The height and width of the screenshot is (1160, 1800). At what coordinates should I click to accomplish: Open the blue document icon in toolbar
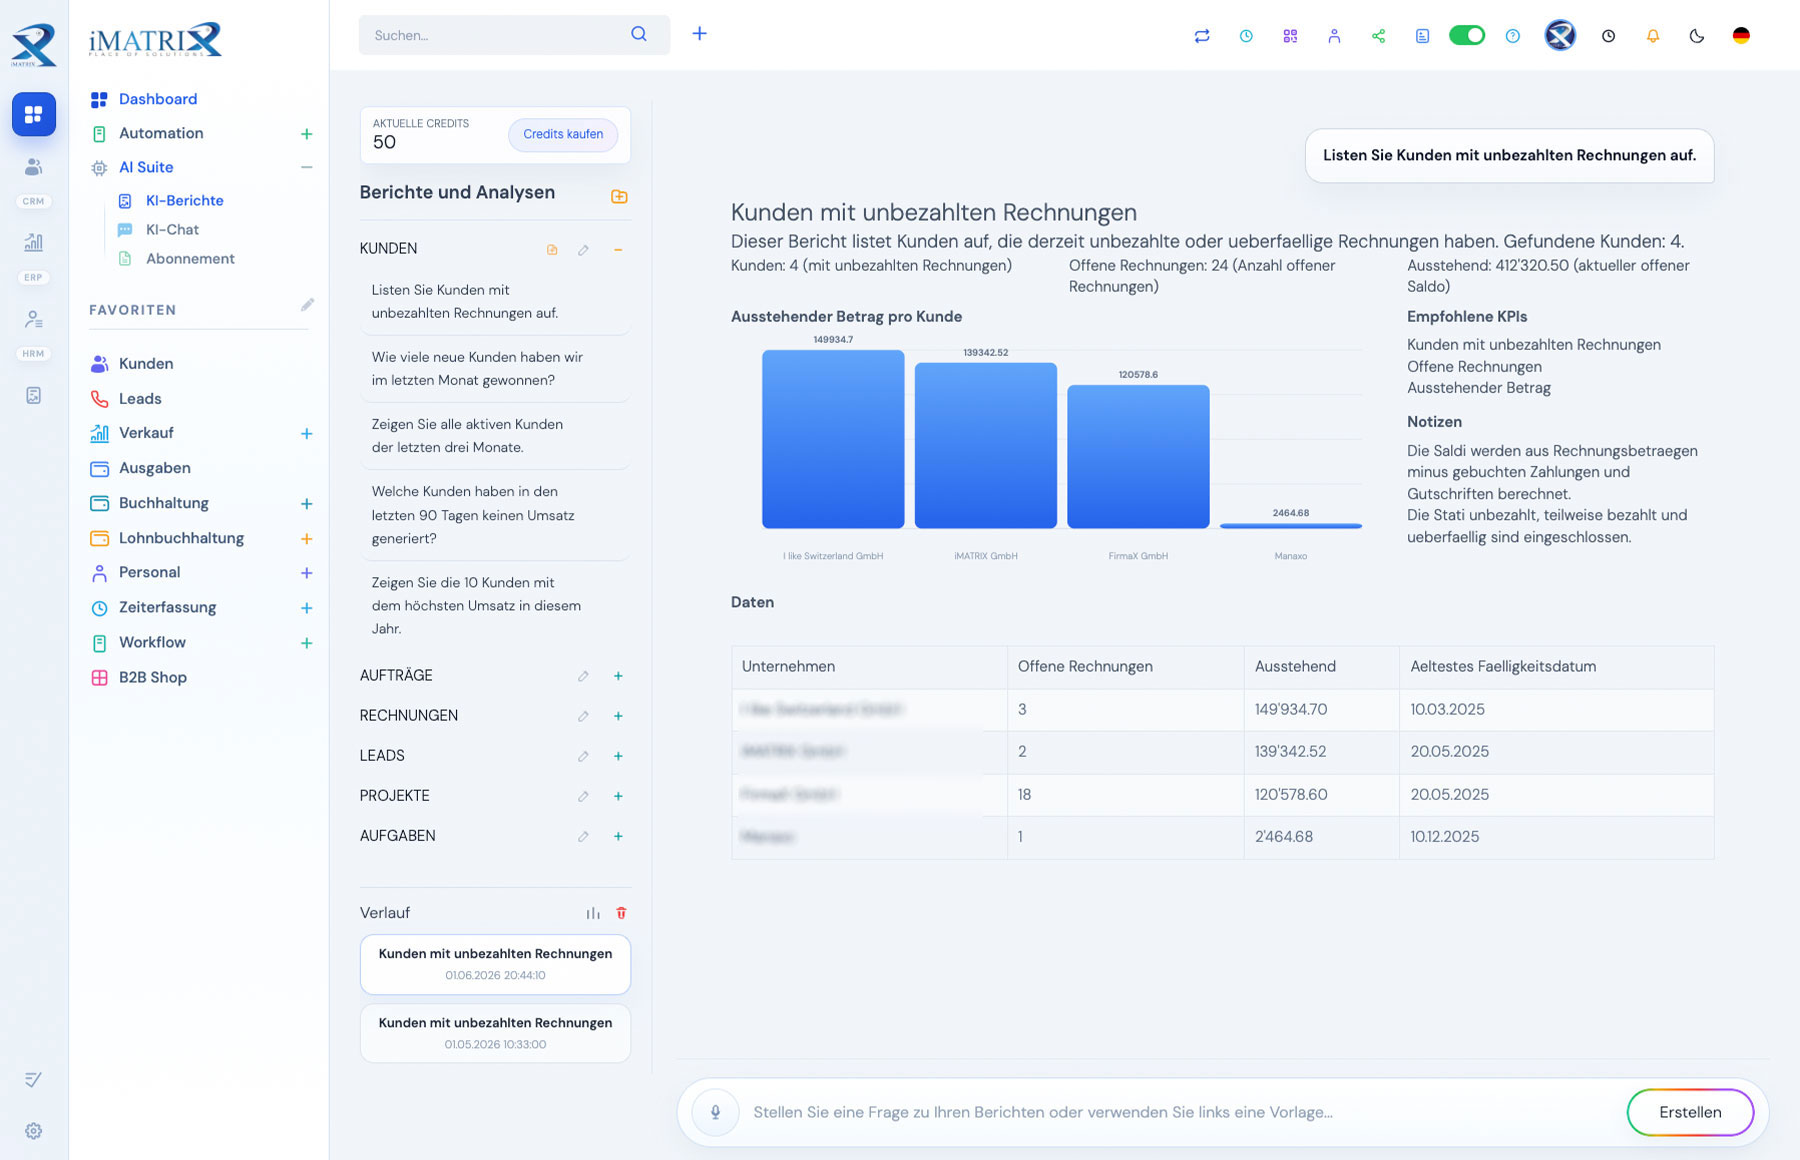click(1422, 36)
